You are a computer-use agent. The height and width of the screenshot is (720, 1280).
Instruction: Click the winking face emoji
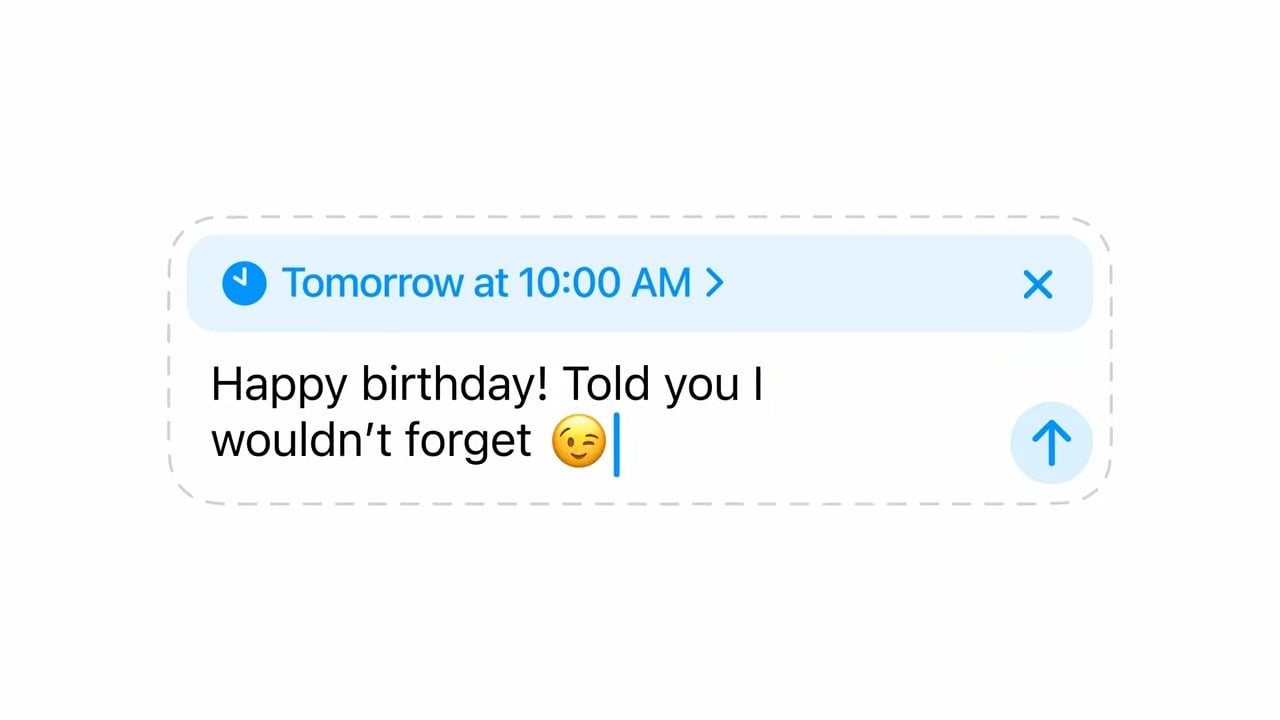pos(579,441)
